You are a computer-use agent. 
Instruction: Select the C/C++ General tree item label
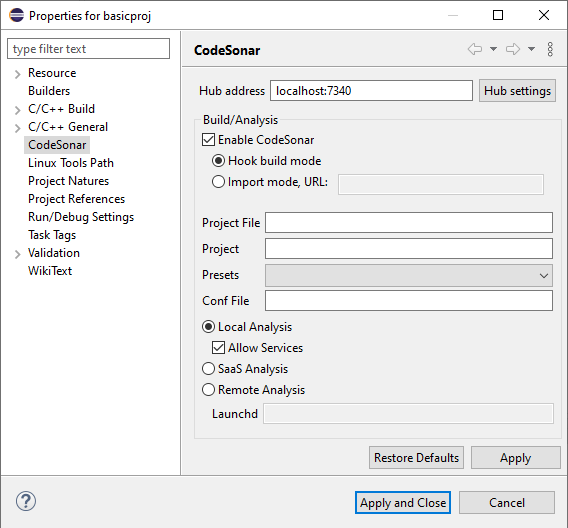(x=68, y=127)
